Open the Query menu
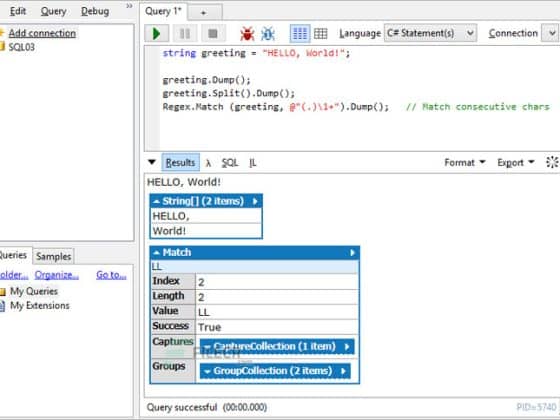Screen dimensions: 560x420 tap(53, 11)
